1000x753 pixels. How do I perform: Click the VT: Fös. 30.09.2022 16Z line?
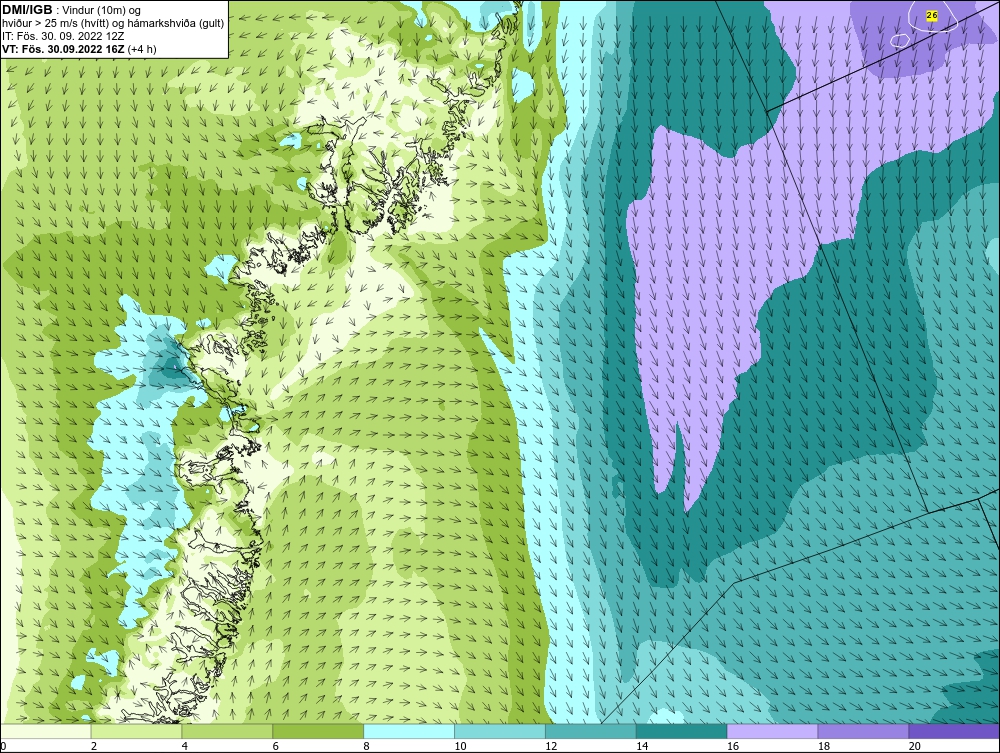click(x=79, y=49)
